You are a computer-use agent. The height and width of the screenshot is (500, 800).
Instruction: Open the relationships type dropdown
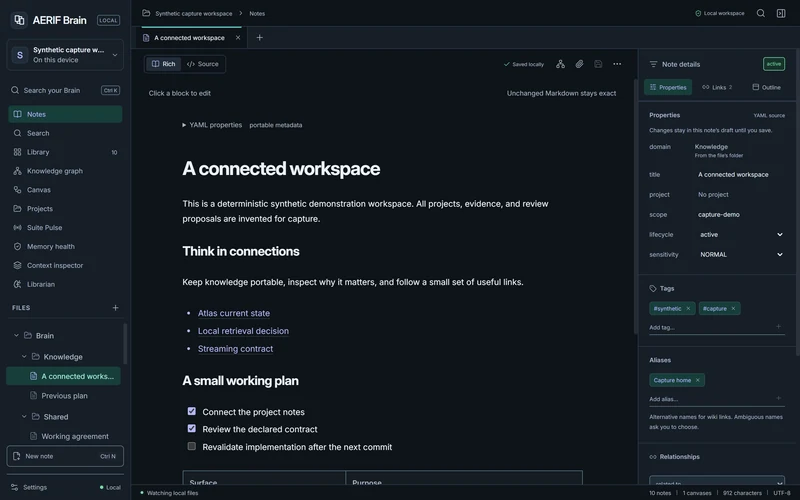pyautogui.click(x=717, y=480)
